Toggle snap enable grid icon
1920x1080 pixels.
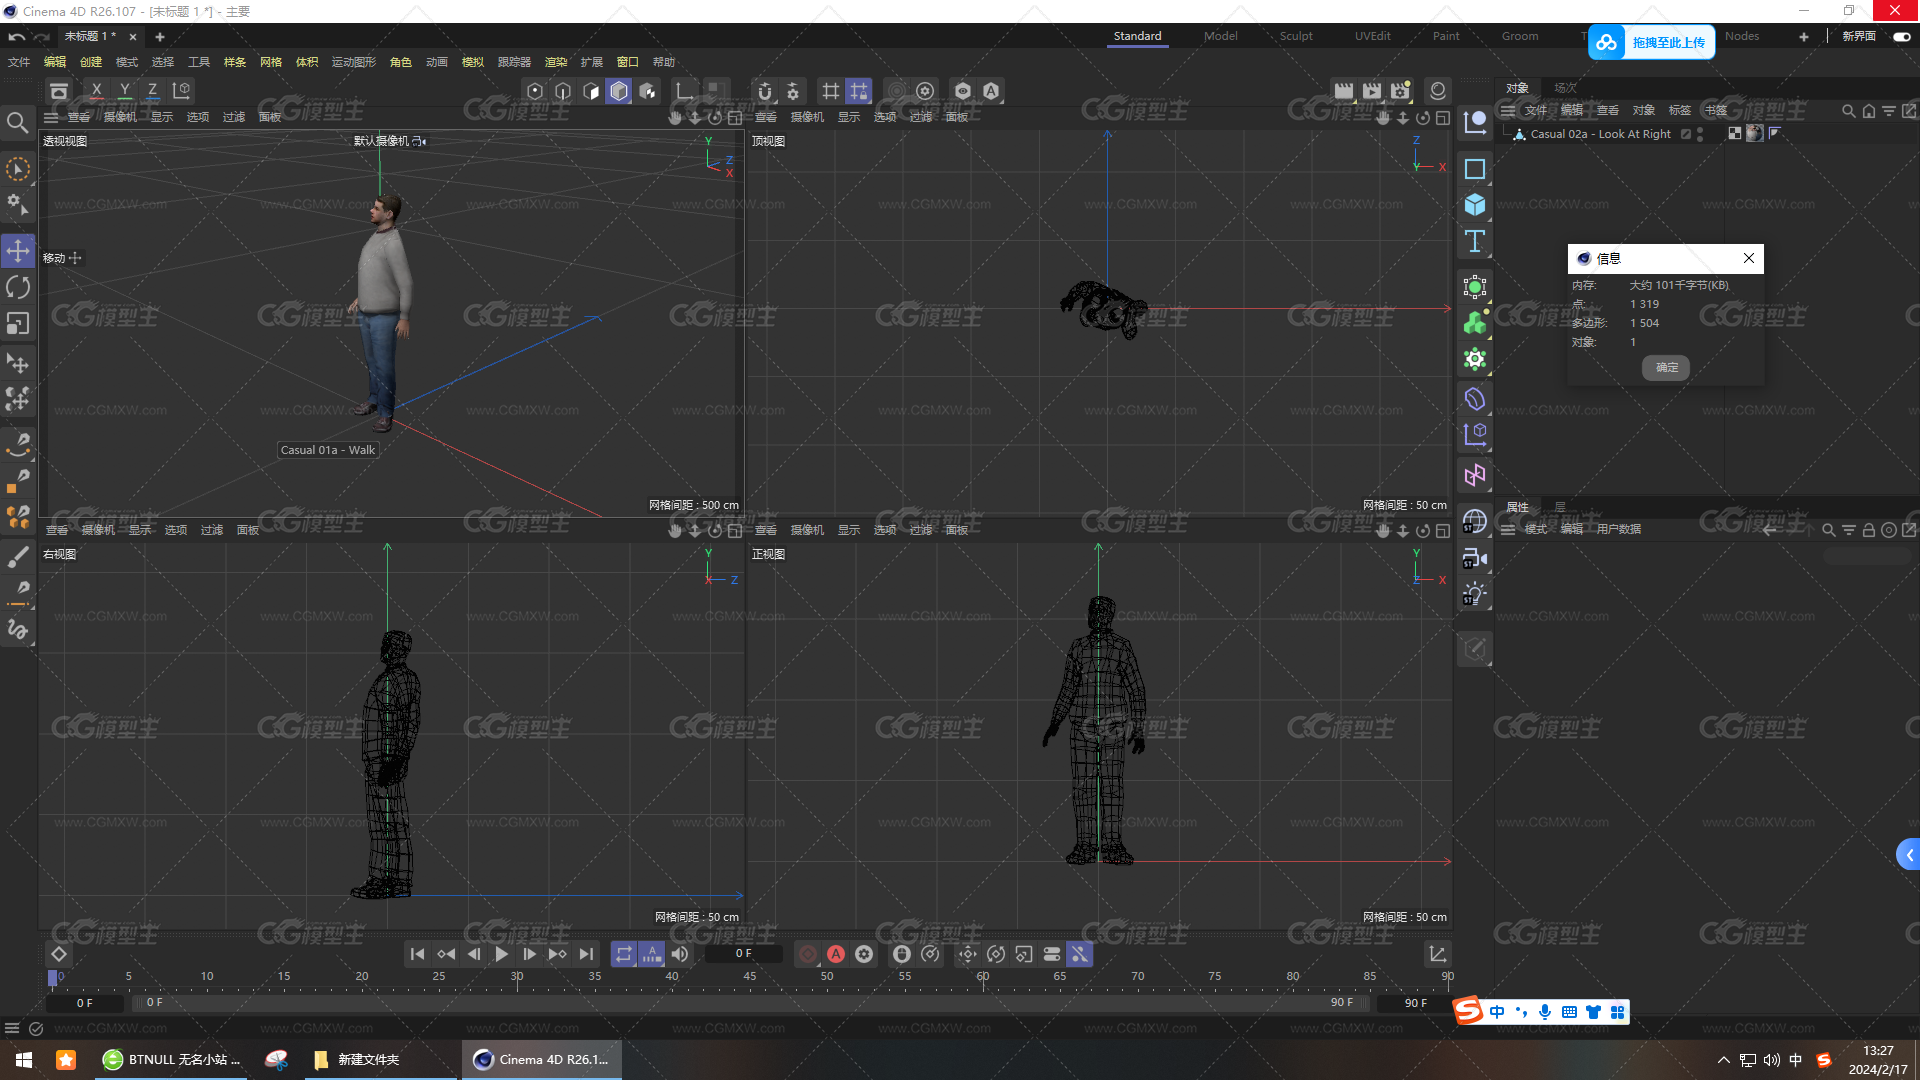[x=831, y=91]
